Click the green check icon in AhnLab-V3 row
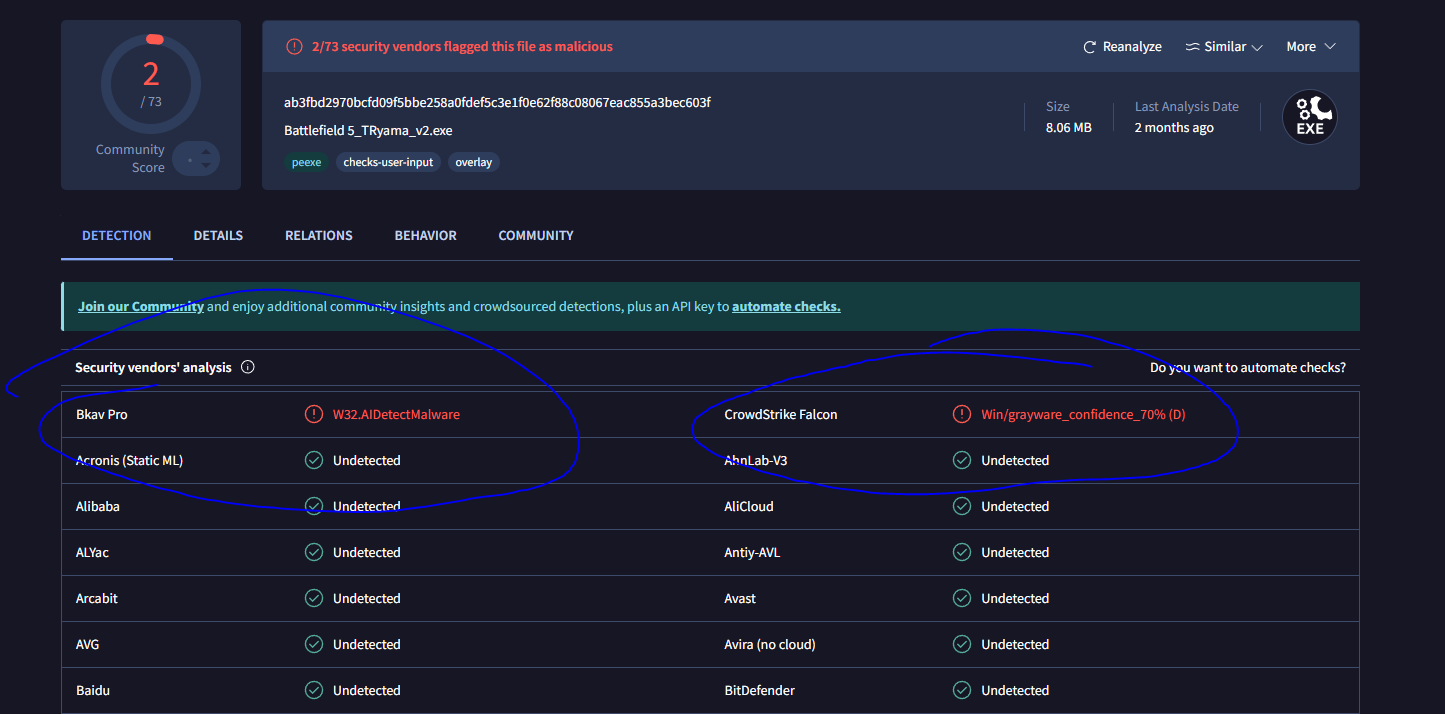1445x714 pixels. [962, 460]
